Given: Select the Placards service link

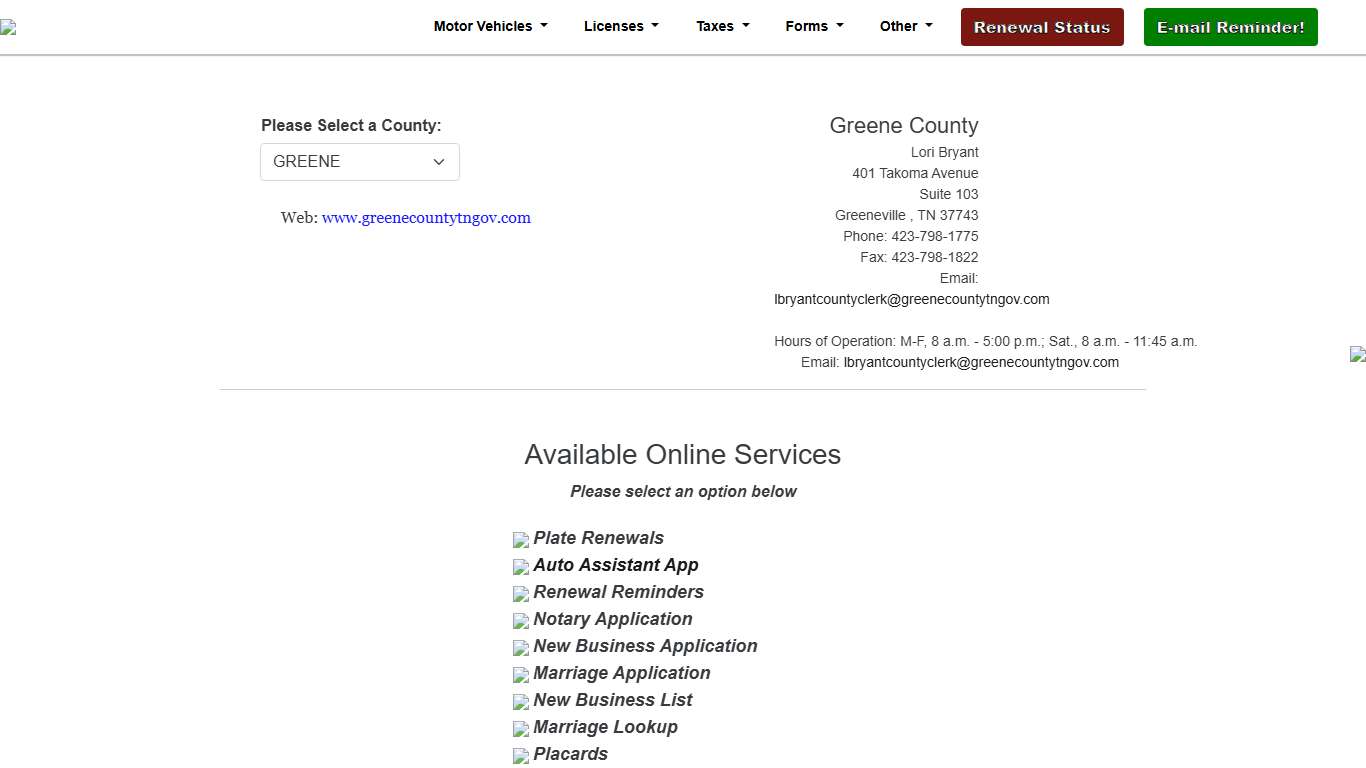Looking at the screenshot, I should tap(570, 754).
